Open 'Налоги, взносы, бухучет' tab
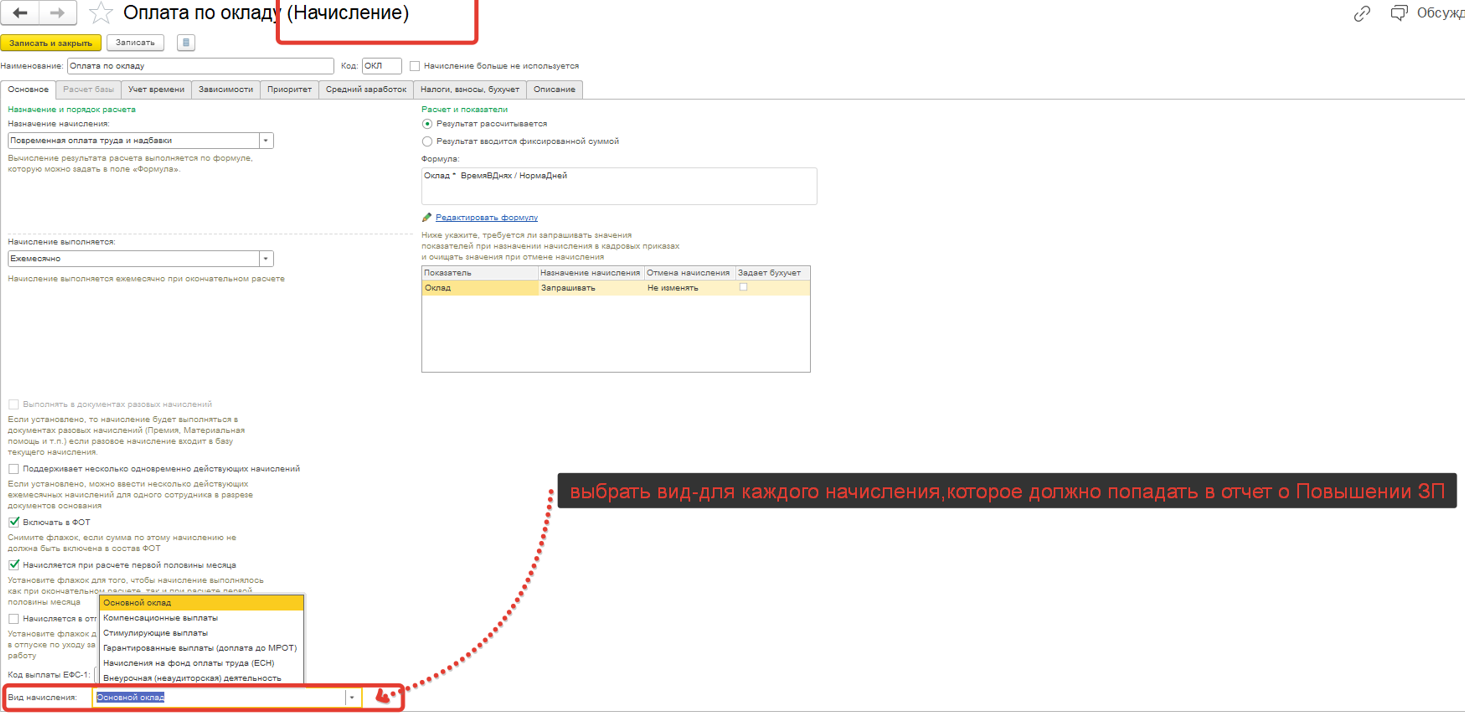The image size is (1465, 718). click(x=469, y=89)
